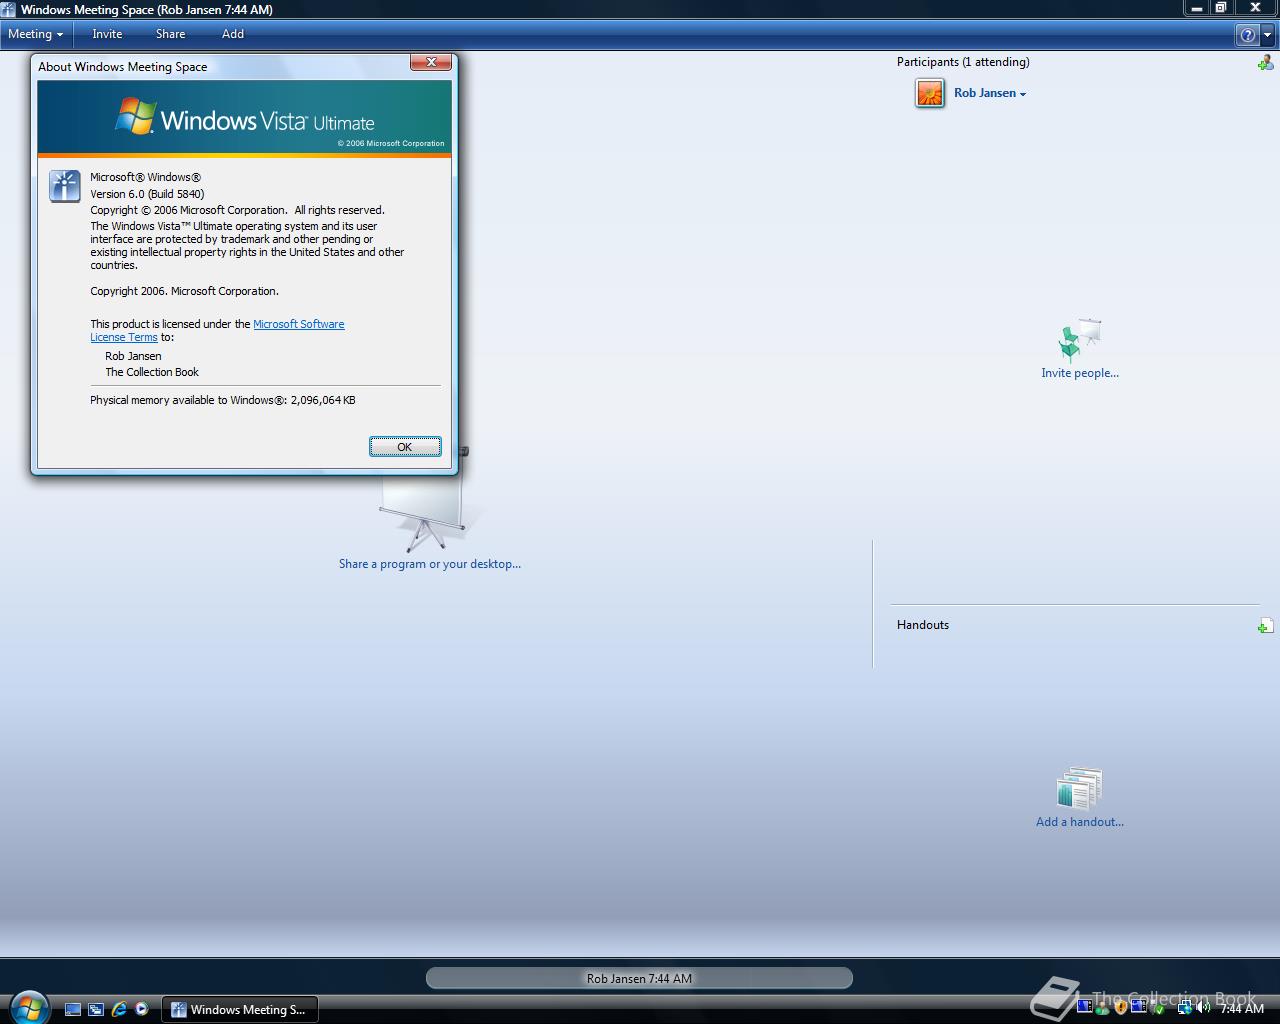Click the volume speaker tray icon
The width and height of the screenshot is (1280, 1024).
point(1203,1008)
